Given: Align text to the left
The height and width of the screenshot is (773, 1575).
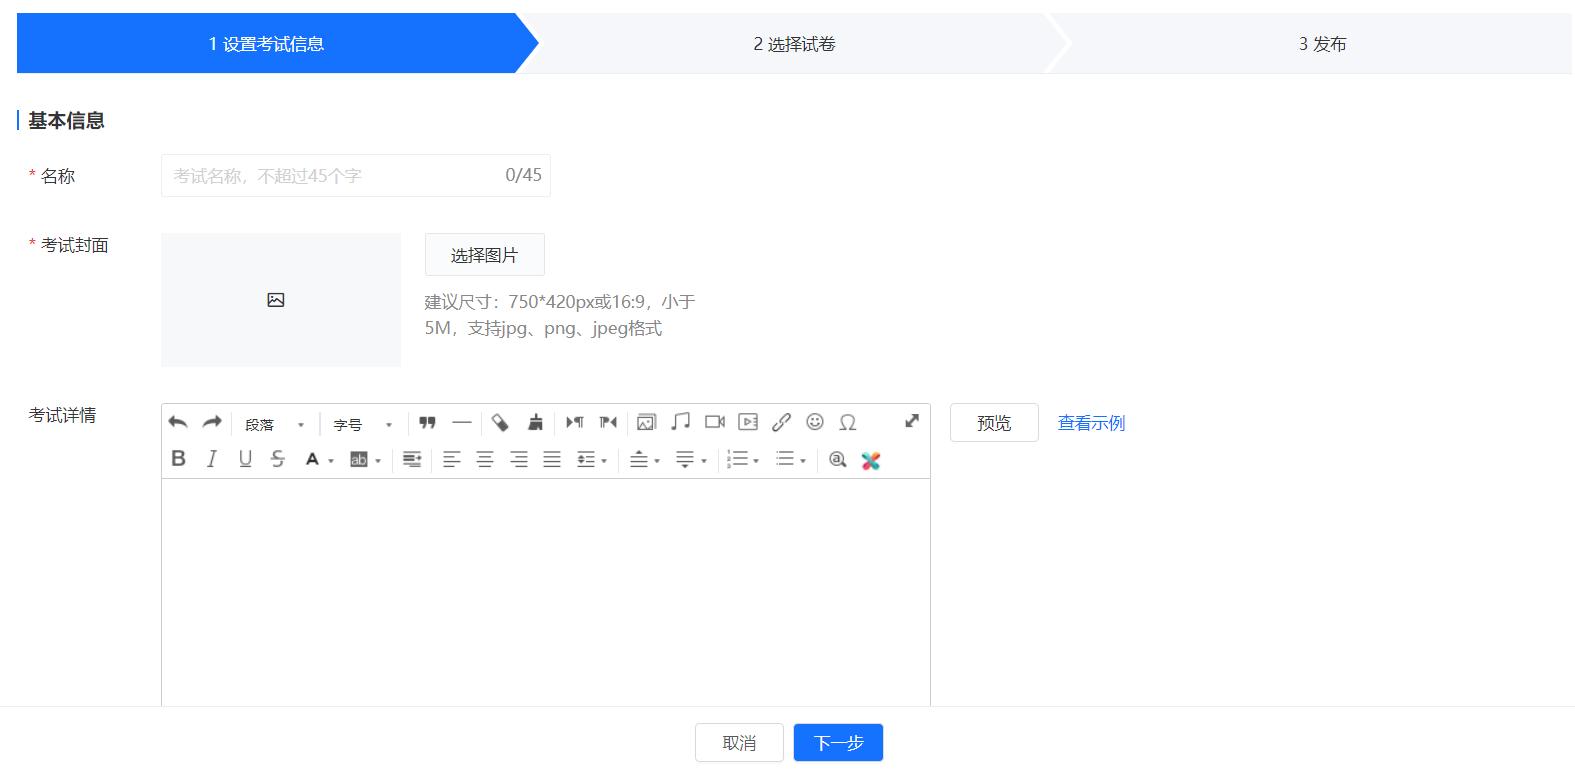Looking at the screenshot, I should point(452,459).
